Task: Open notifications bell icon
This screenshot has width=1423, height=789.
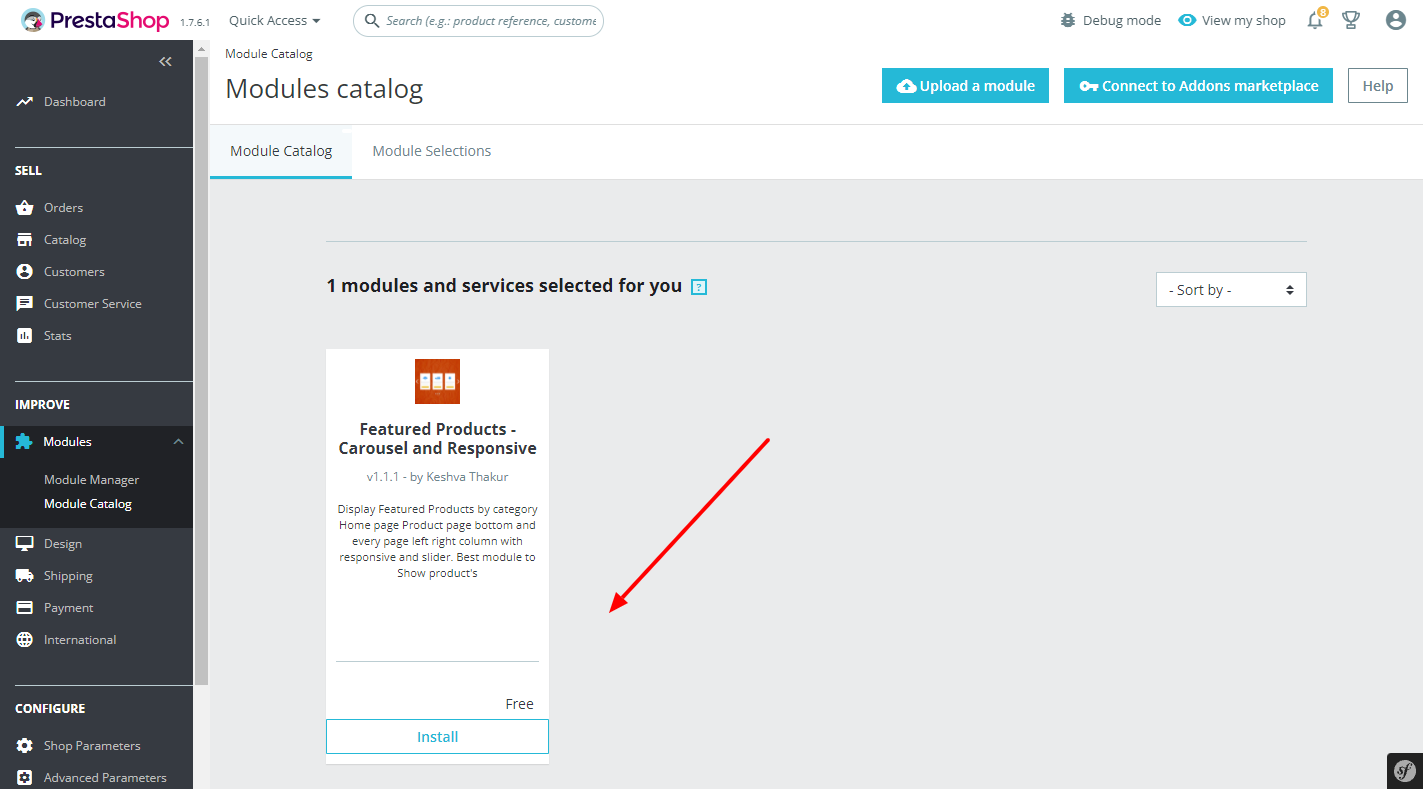Action: (1315, 20)
